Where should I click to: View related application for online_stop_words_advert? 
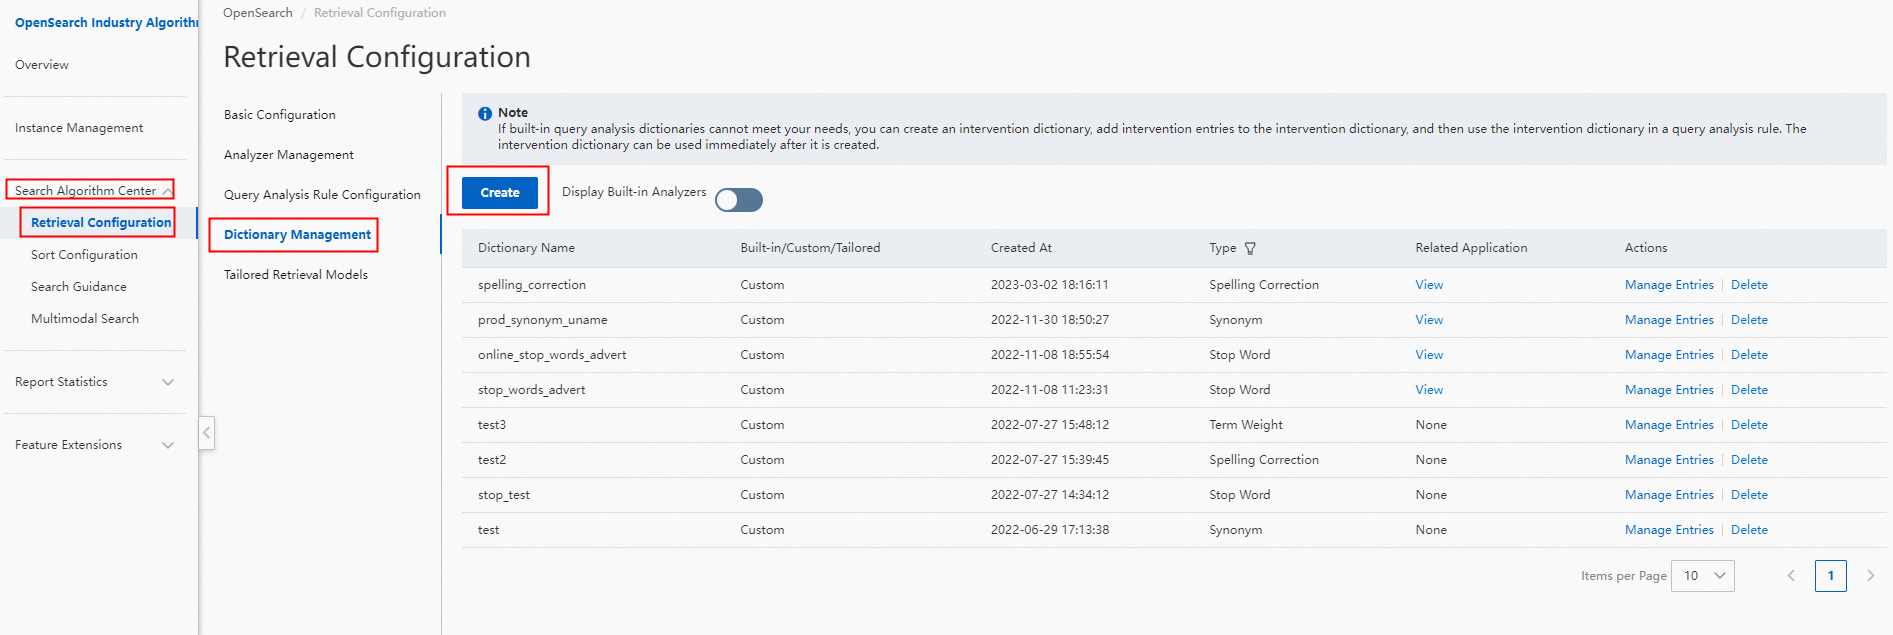[x=1429, y=355]
